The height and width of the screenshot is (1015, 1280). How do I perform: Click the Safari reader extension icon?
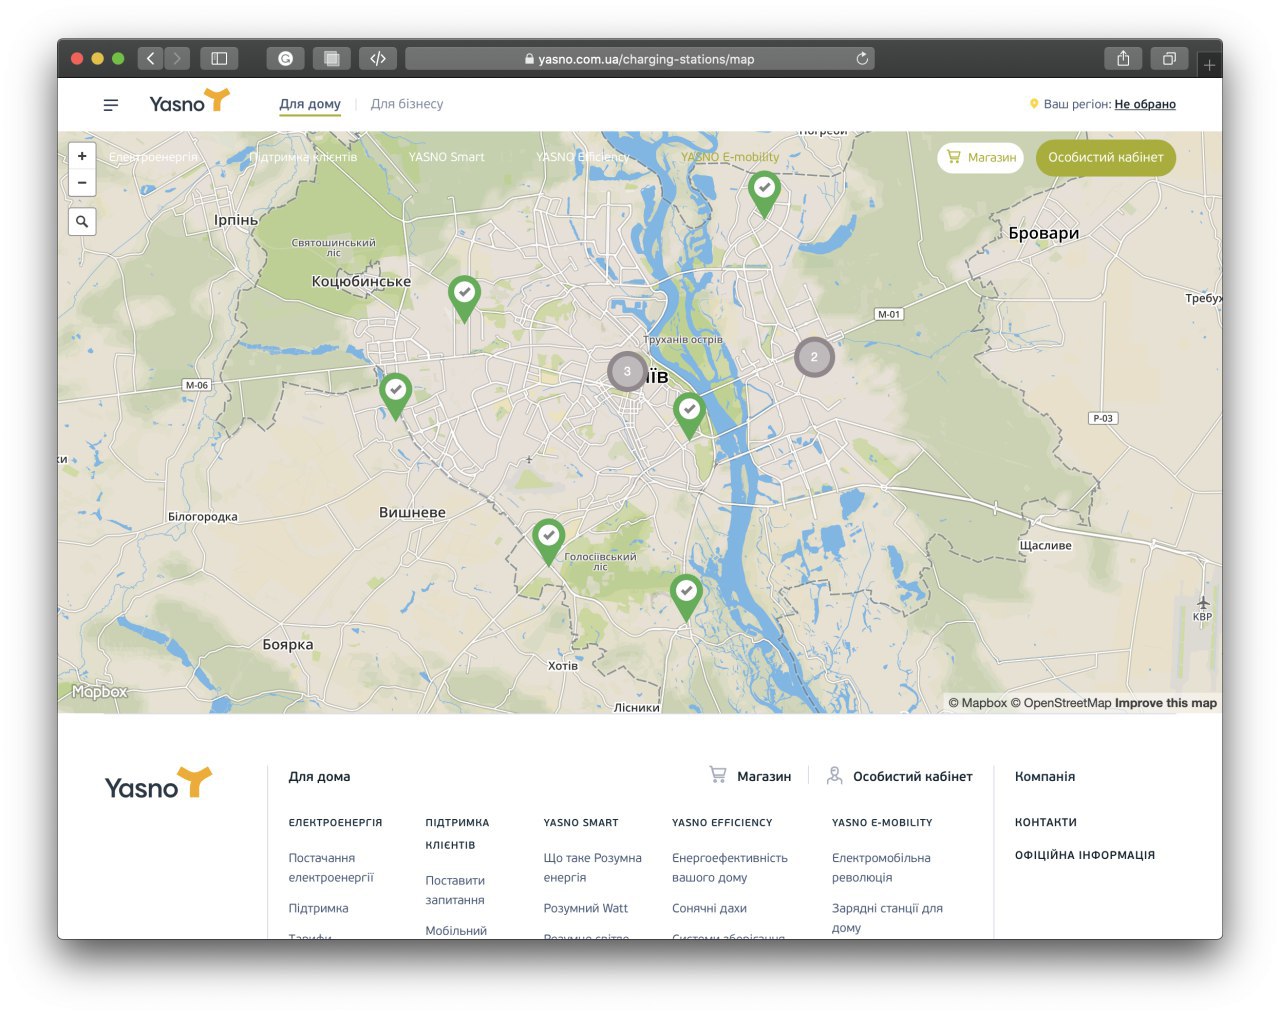point(331,59)
